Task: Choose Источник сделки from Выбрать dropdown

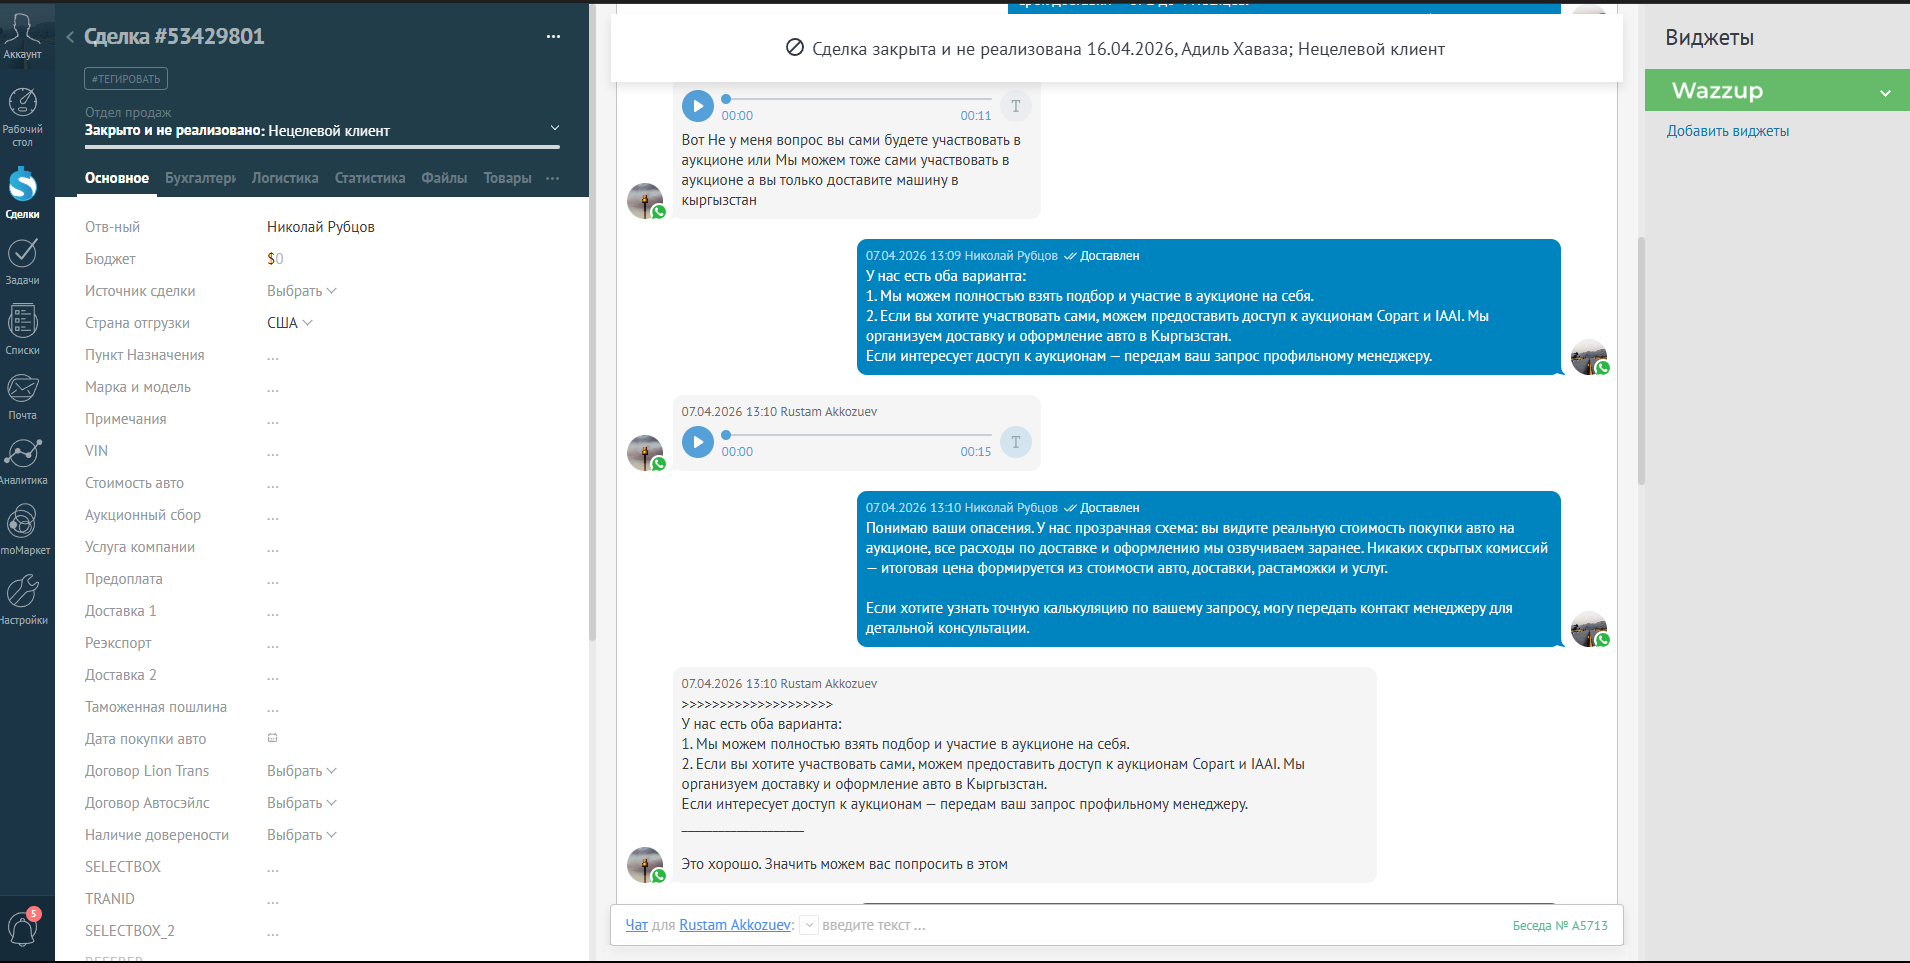Action: point(301,291)
